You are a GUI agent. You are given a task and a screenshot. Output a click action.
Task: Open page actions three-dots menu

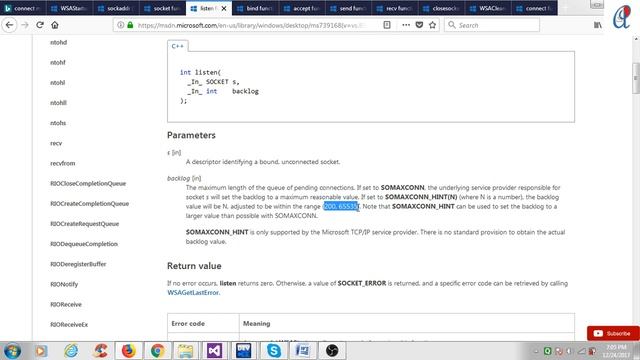coord(406,25)
